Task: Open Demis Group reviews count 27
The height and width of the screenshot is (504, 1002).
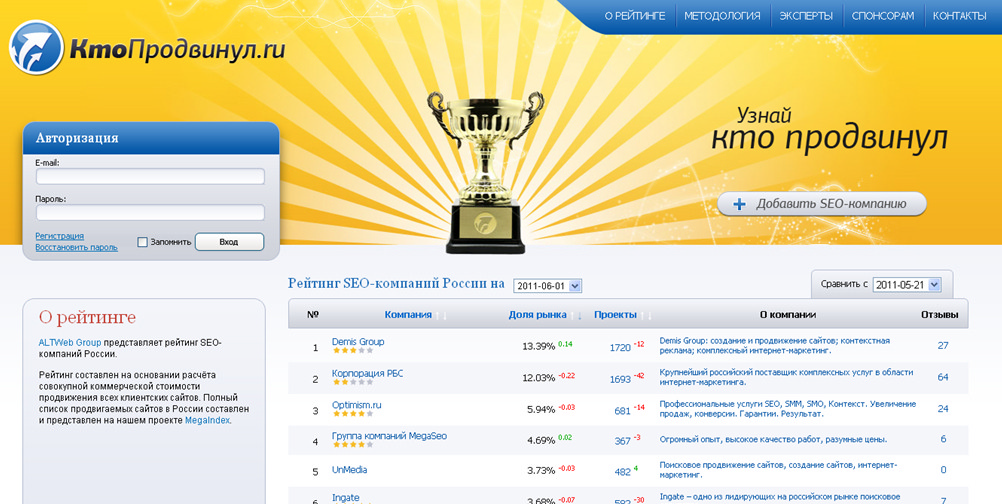Action: [943, 346]
